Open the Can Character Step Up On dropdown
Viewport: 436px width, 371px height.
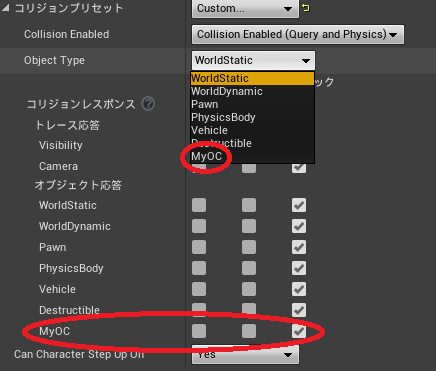pyautogui.click(x=245, y=355)
